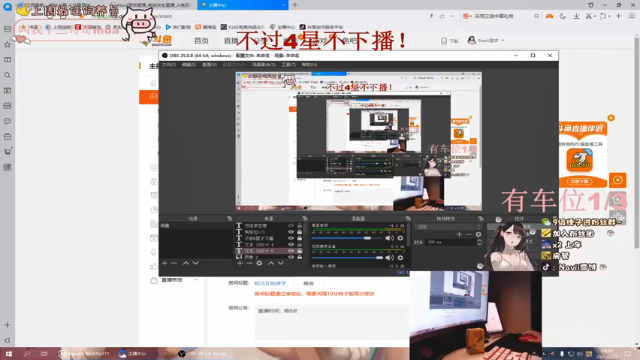The image size is (640, 360).
Task: Toggle visibility of 有车位1/3 source
Action: click(291, 232)
